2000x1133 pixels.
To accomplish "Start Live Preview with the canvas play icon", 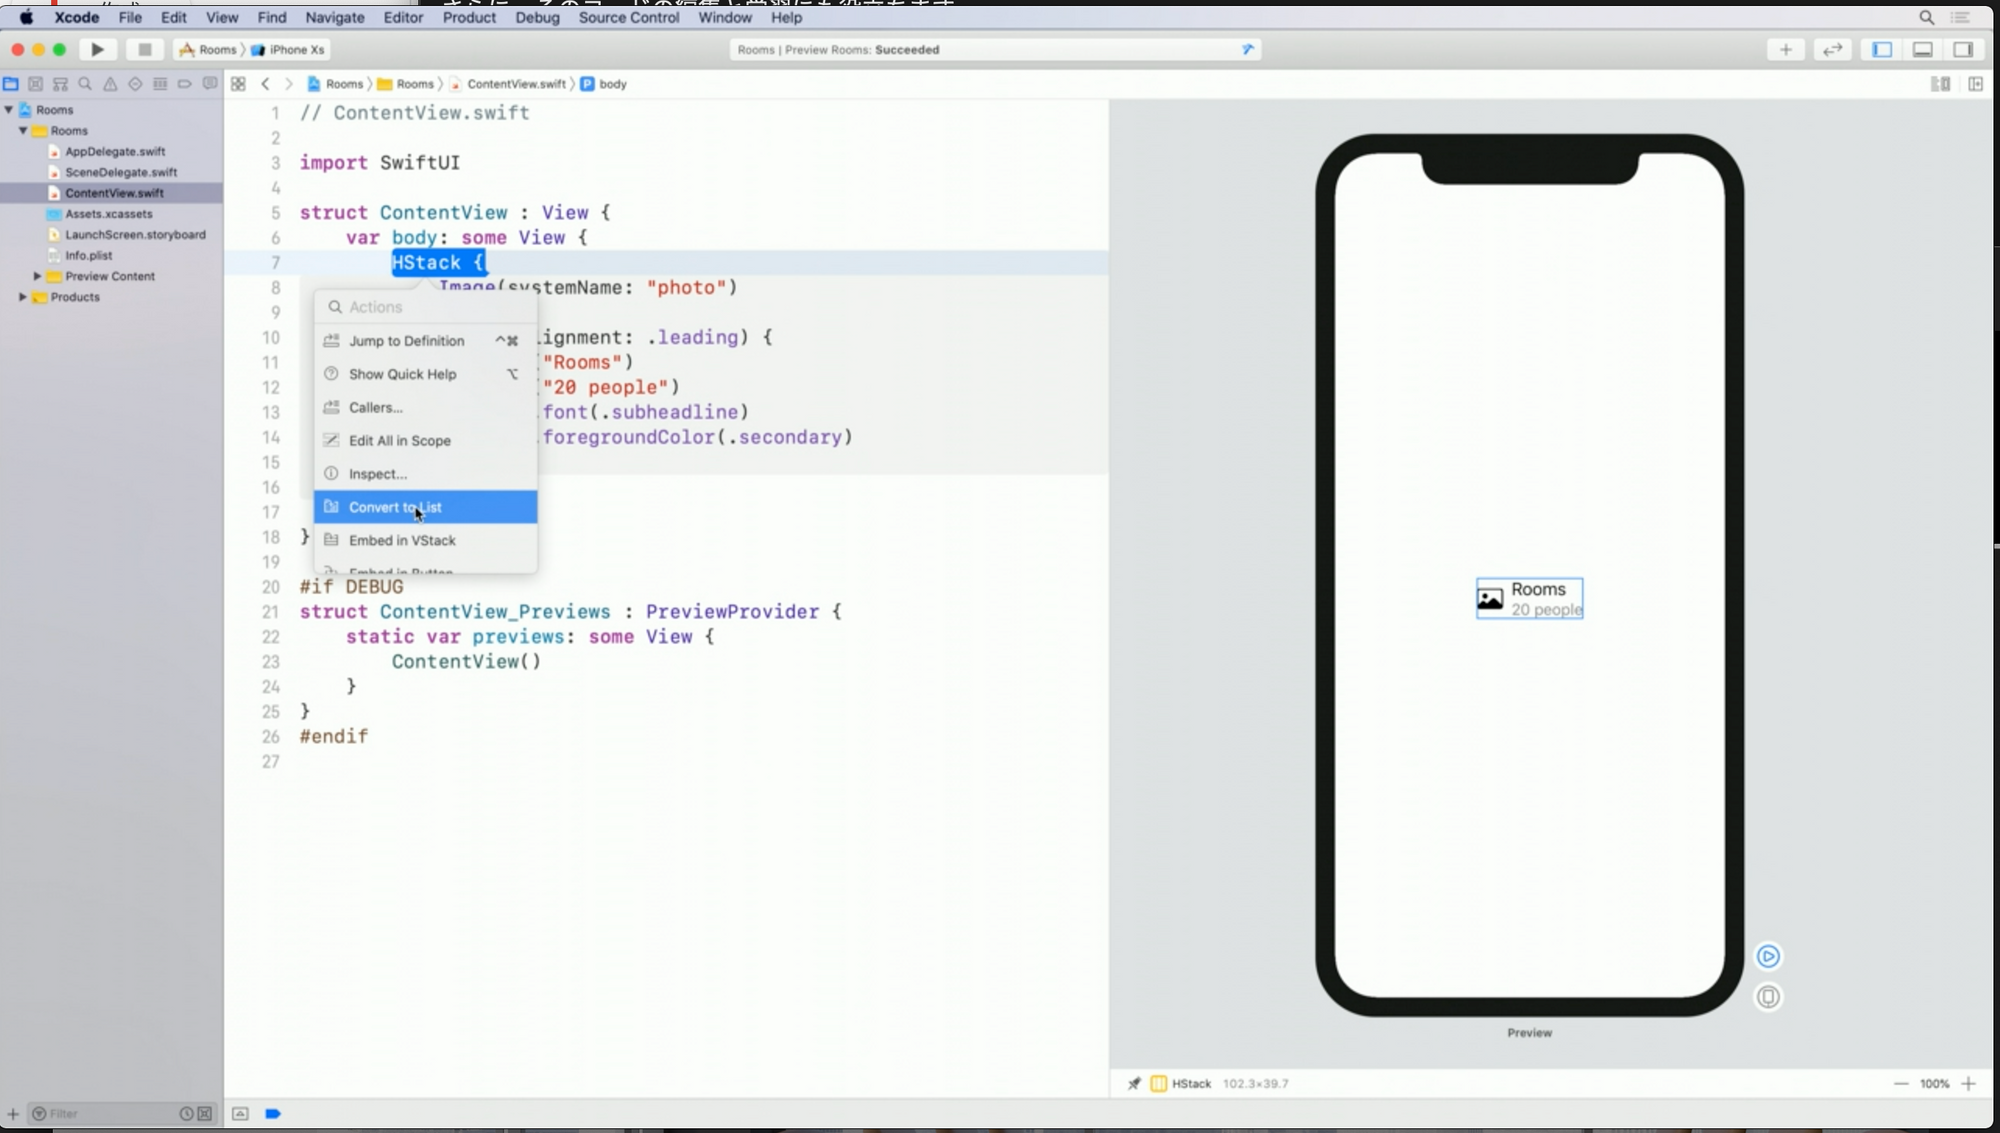I will click(1768, 956).
